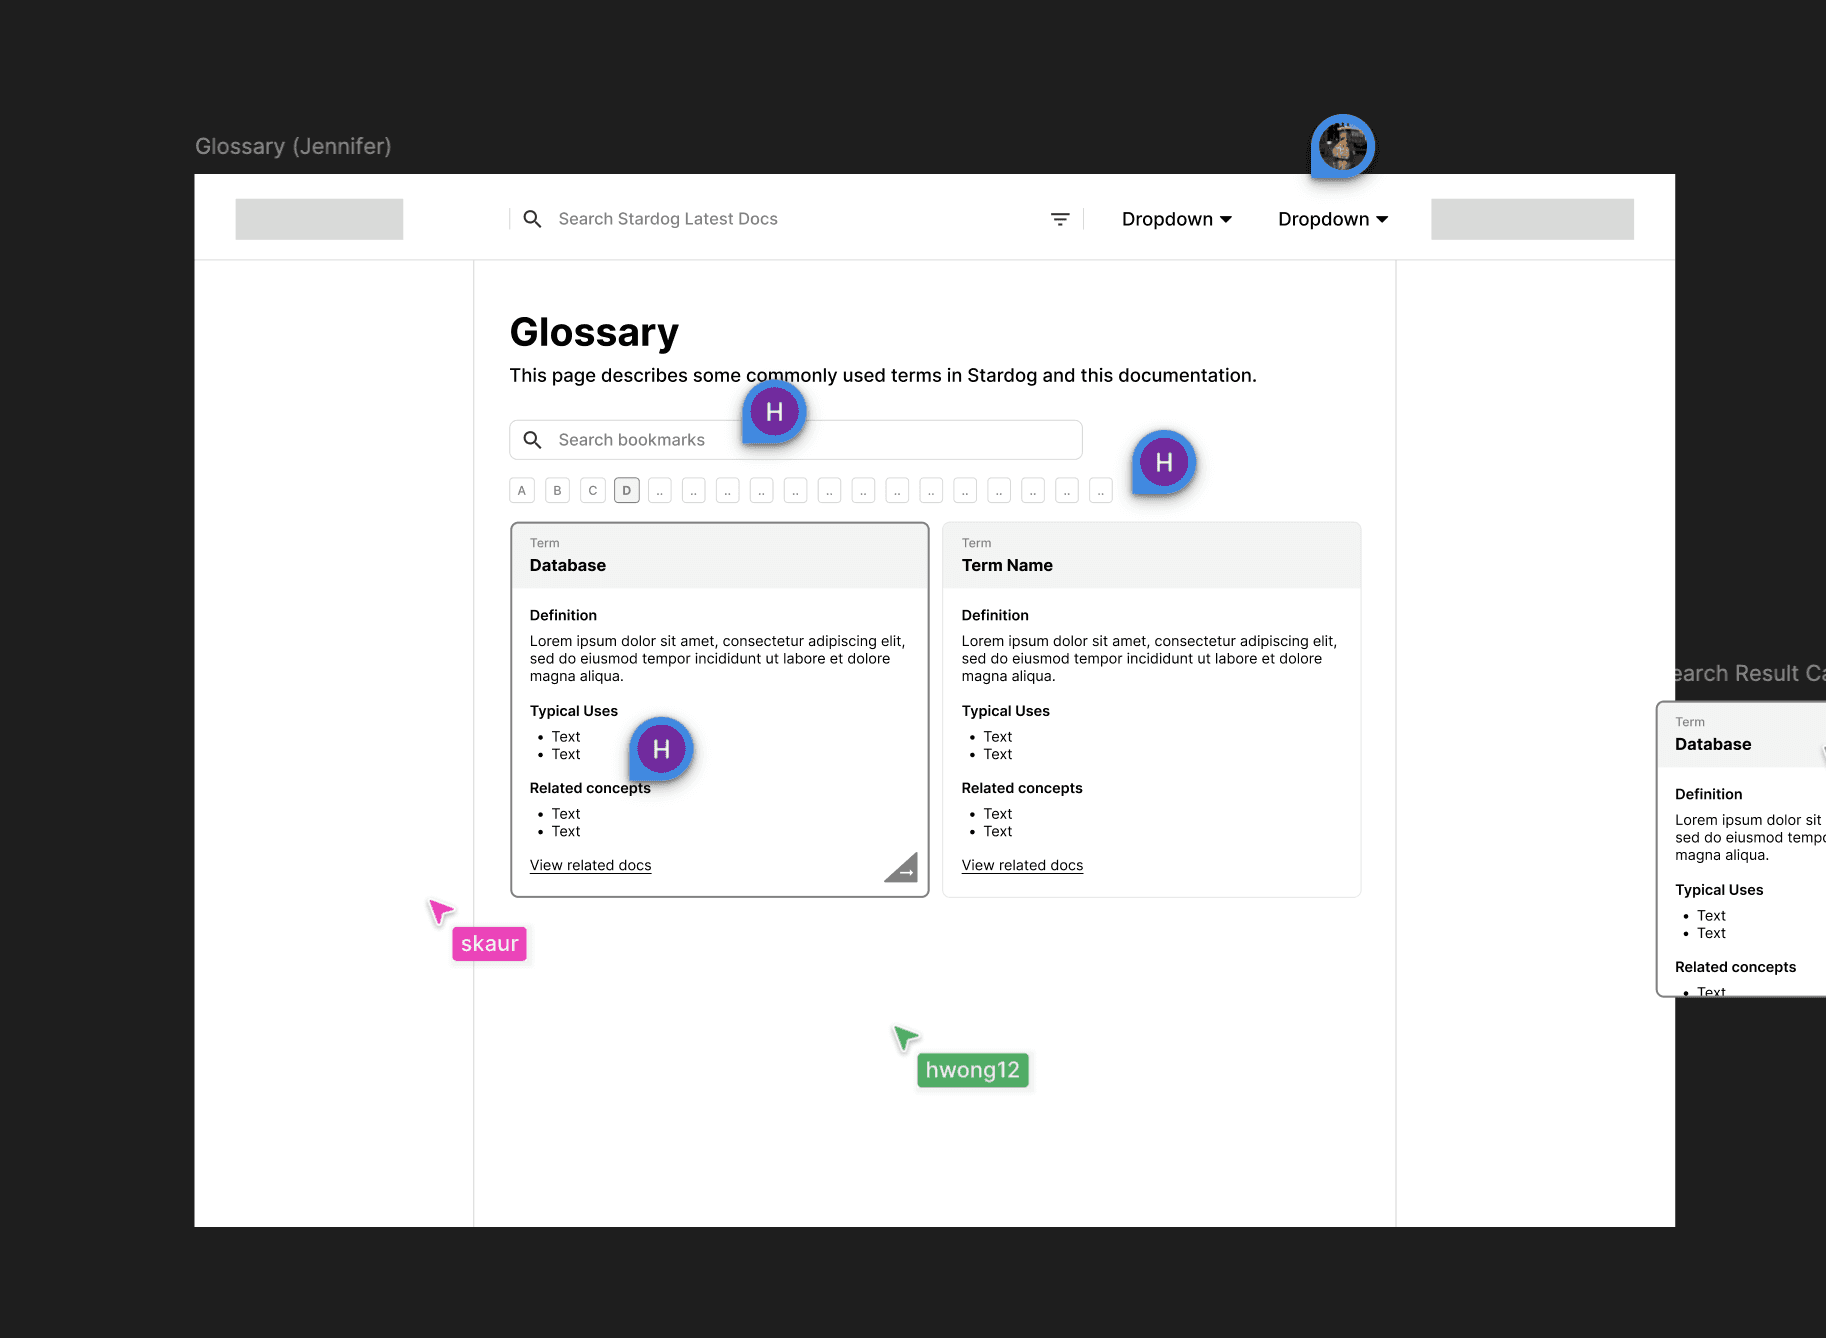Viewport: 1826px width, 1338px height.
Task: Select the Database term card title
Action: click(x=567, y=565)
